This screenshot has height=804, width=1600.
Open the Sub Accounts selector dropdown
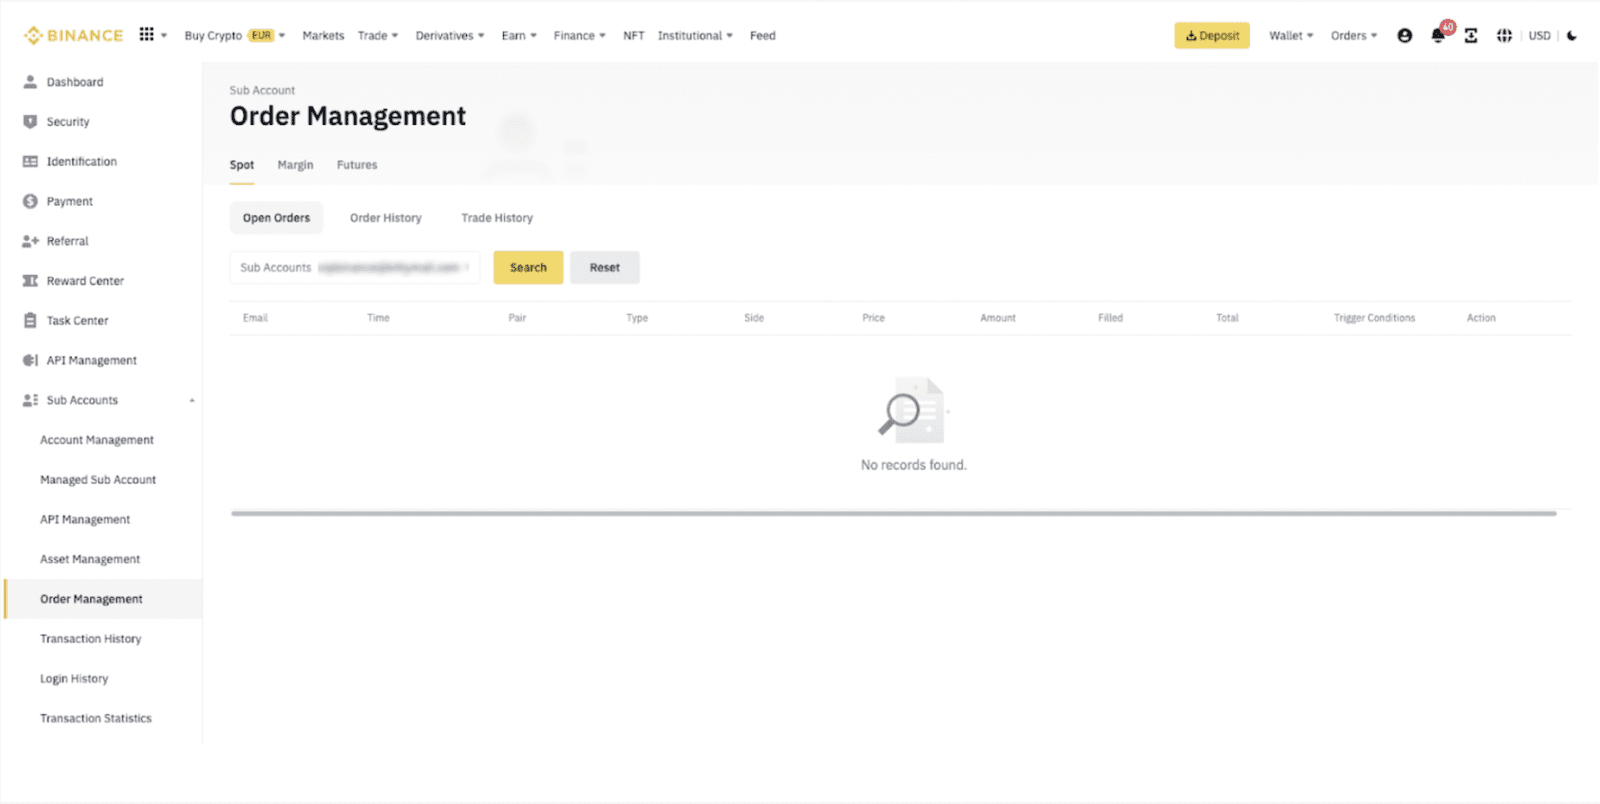[354, 268]
